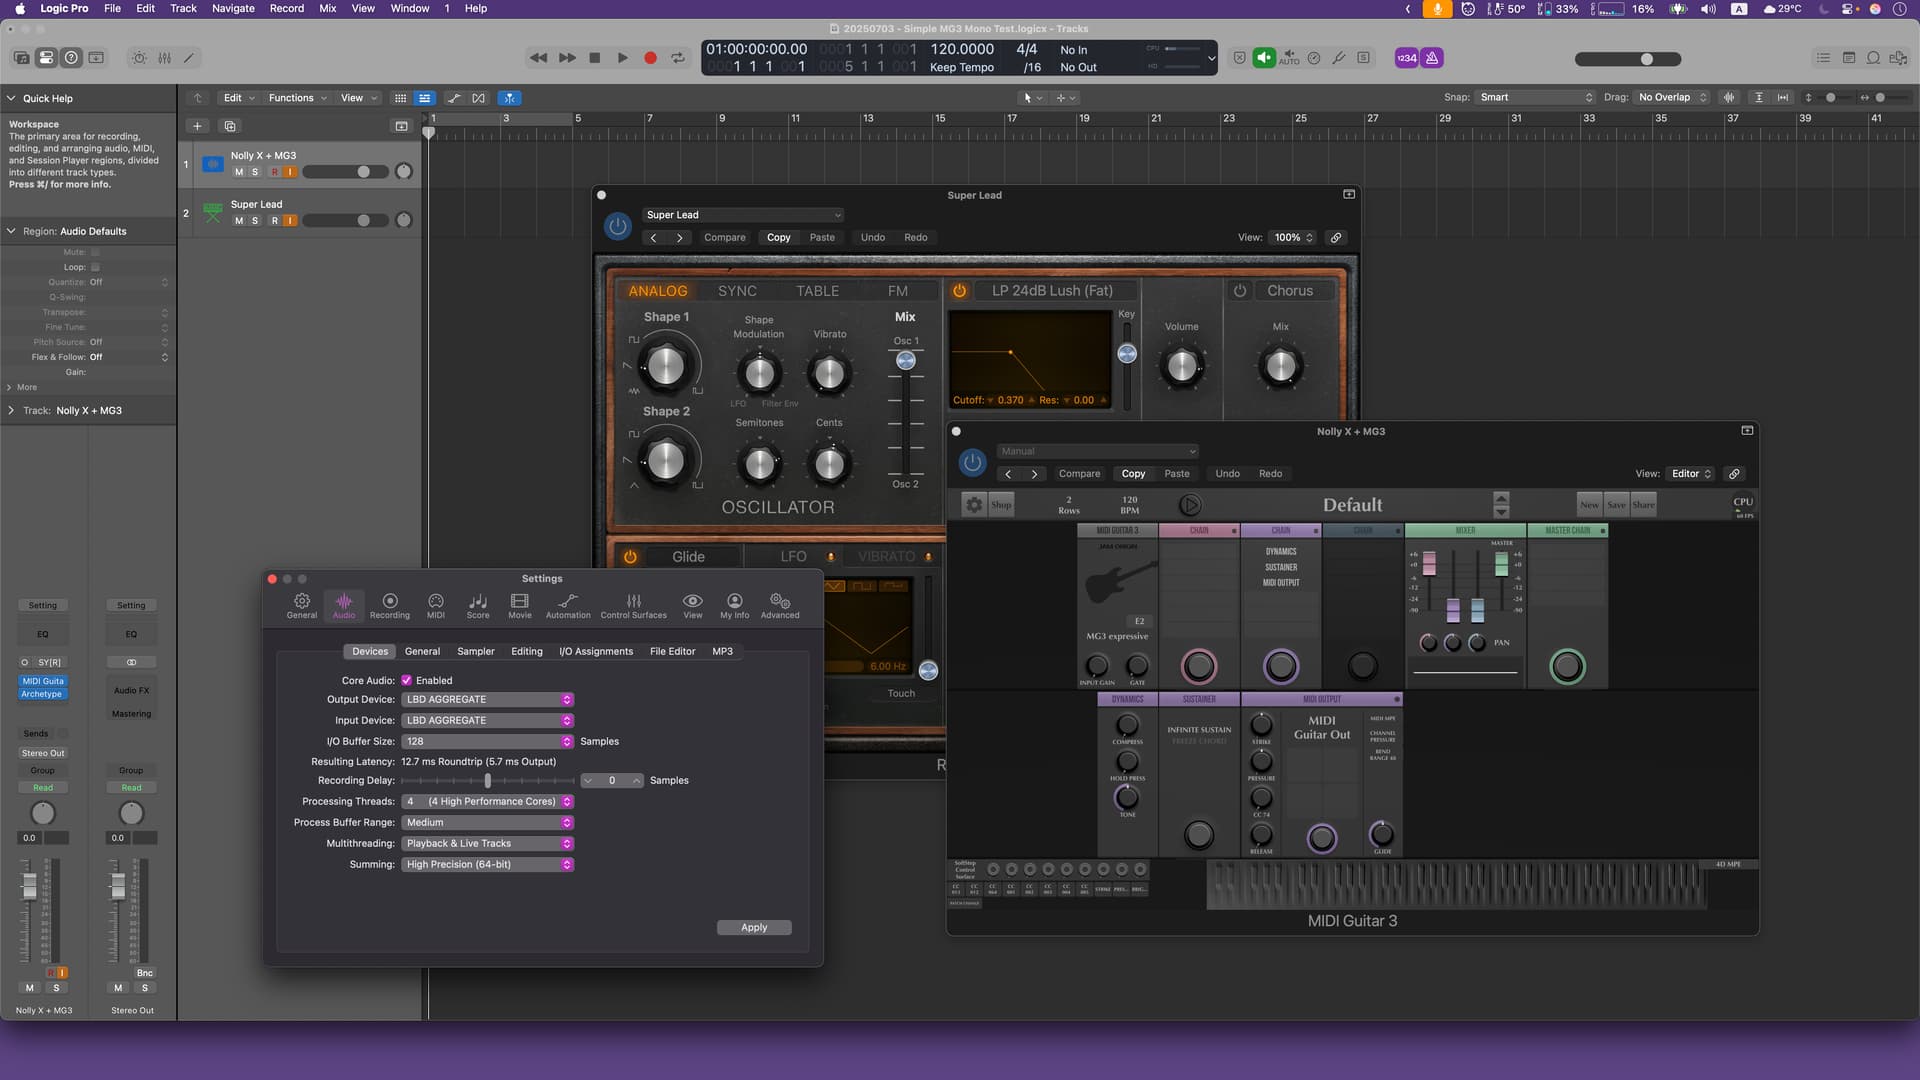Switch to I/O Assignments tab in Settings
The height and width of the screenshot is (1080, 1920).
click(596, 652)
